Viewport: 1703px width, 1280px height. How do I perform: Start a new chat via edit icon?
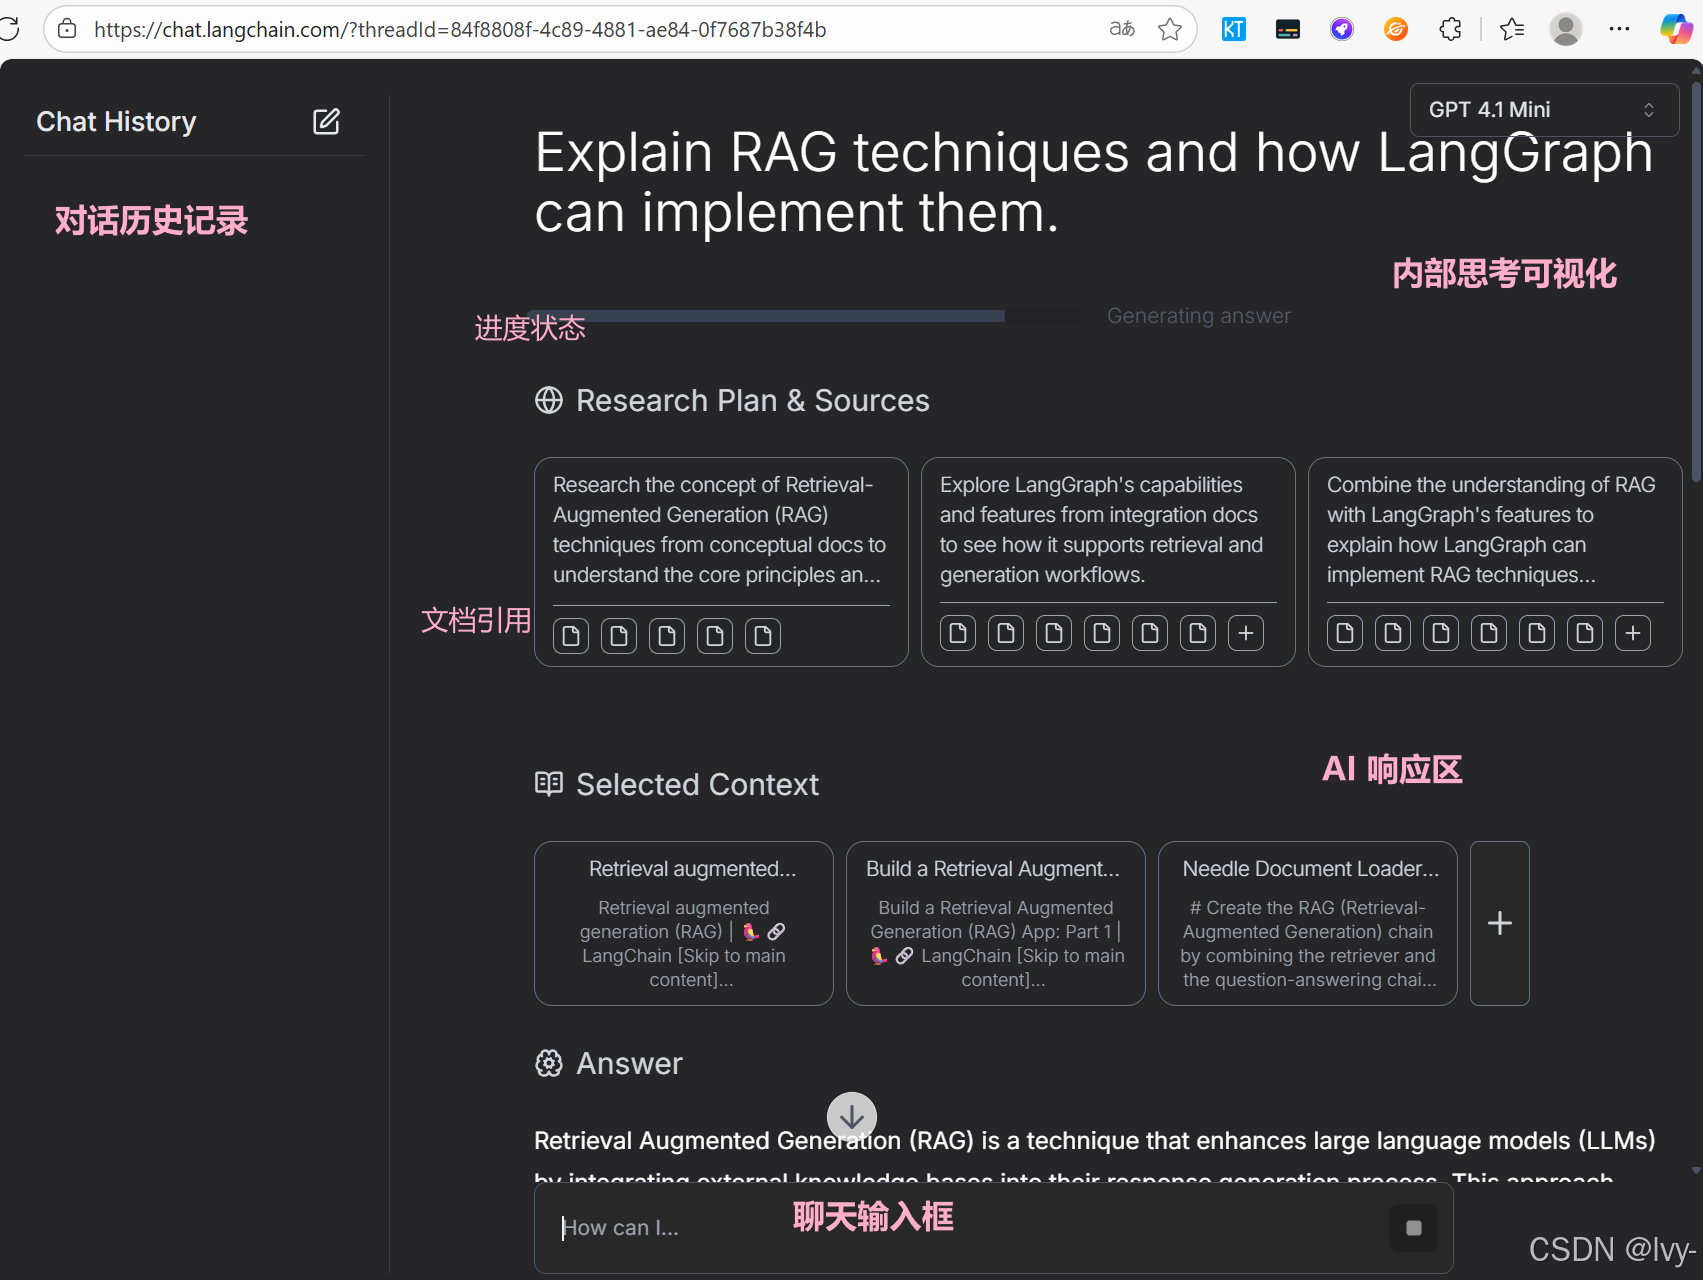(x=326, y=122)
